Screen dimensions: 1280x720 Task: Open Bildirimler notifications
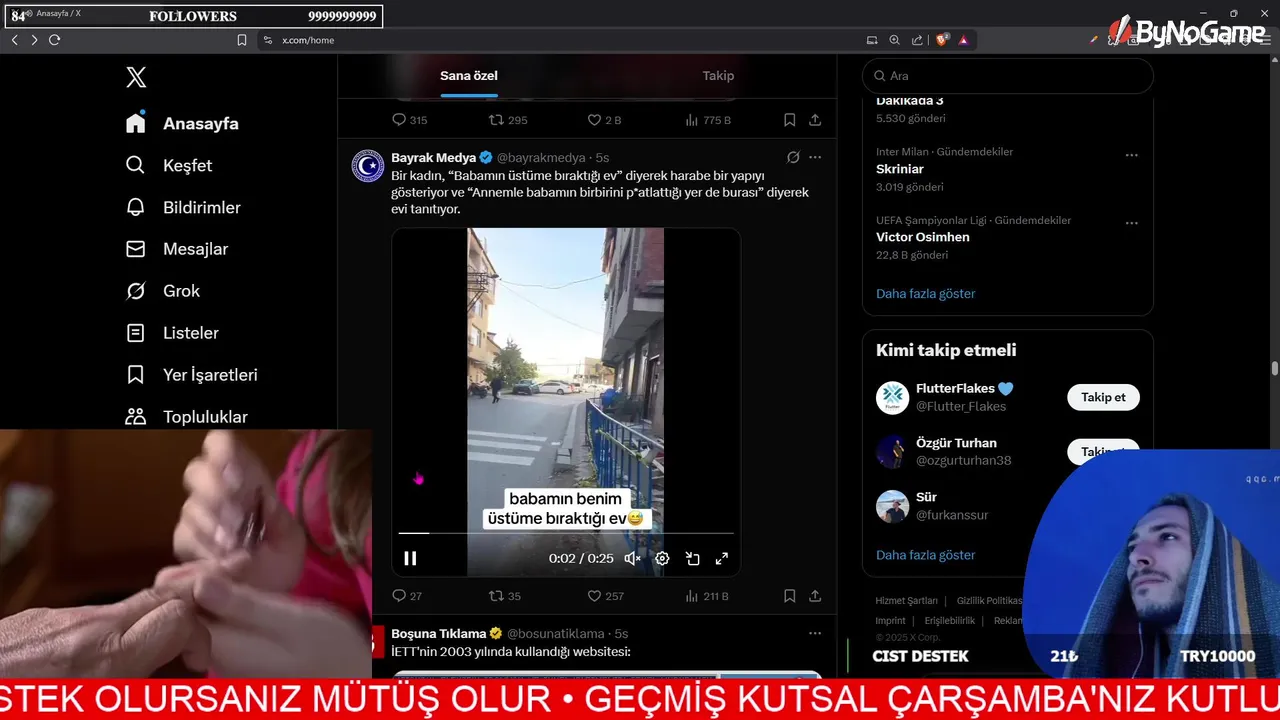(183, 207)
